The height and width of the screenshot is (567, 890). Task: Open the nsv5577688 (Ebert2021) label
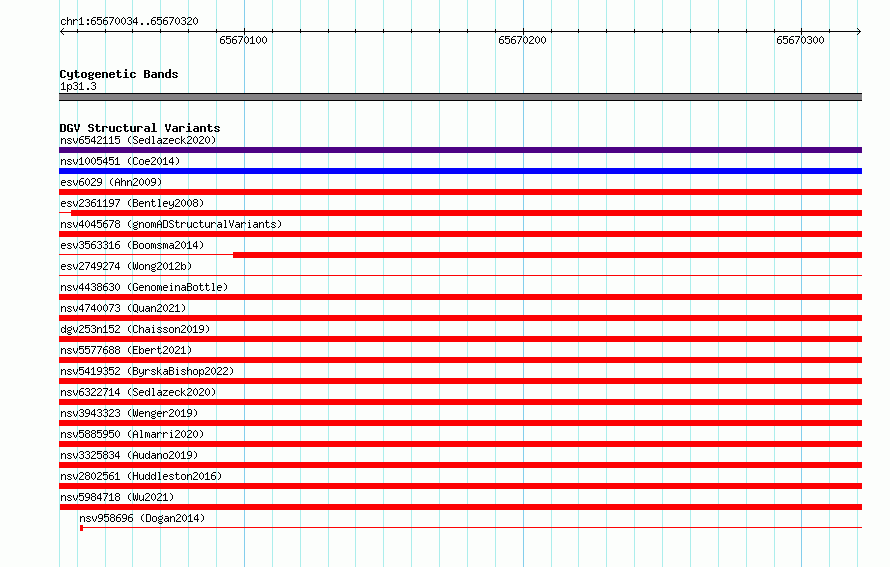pos(126,350)
